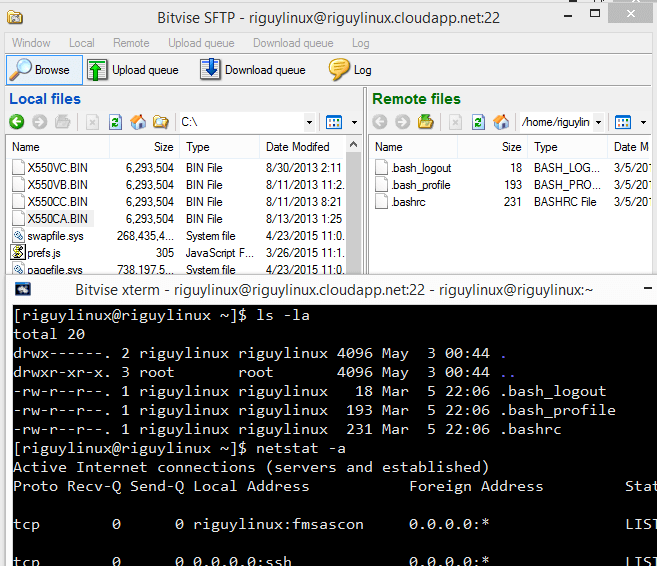Go to local home folder
The width and height of the screenshot is (657, 566).
(138, 122)
